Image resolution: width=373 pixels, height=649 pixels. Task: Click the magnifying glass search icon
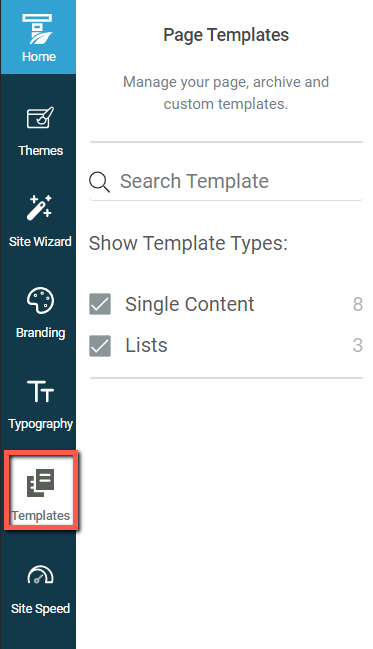click(99, 182)
